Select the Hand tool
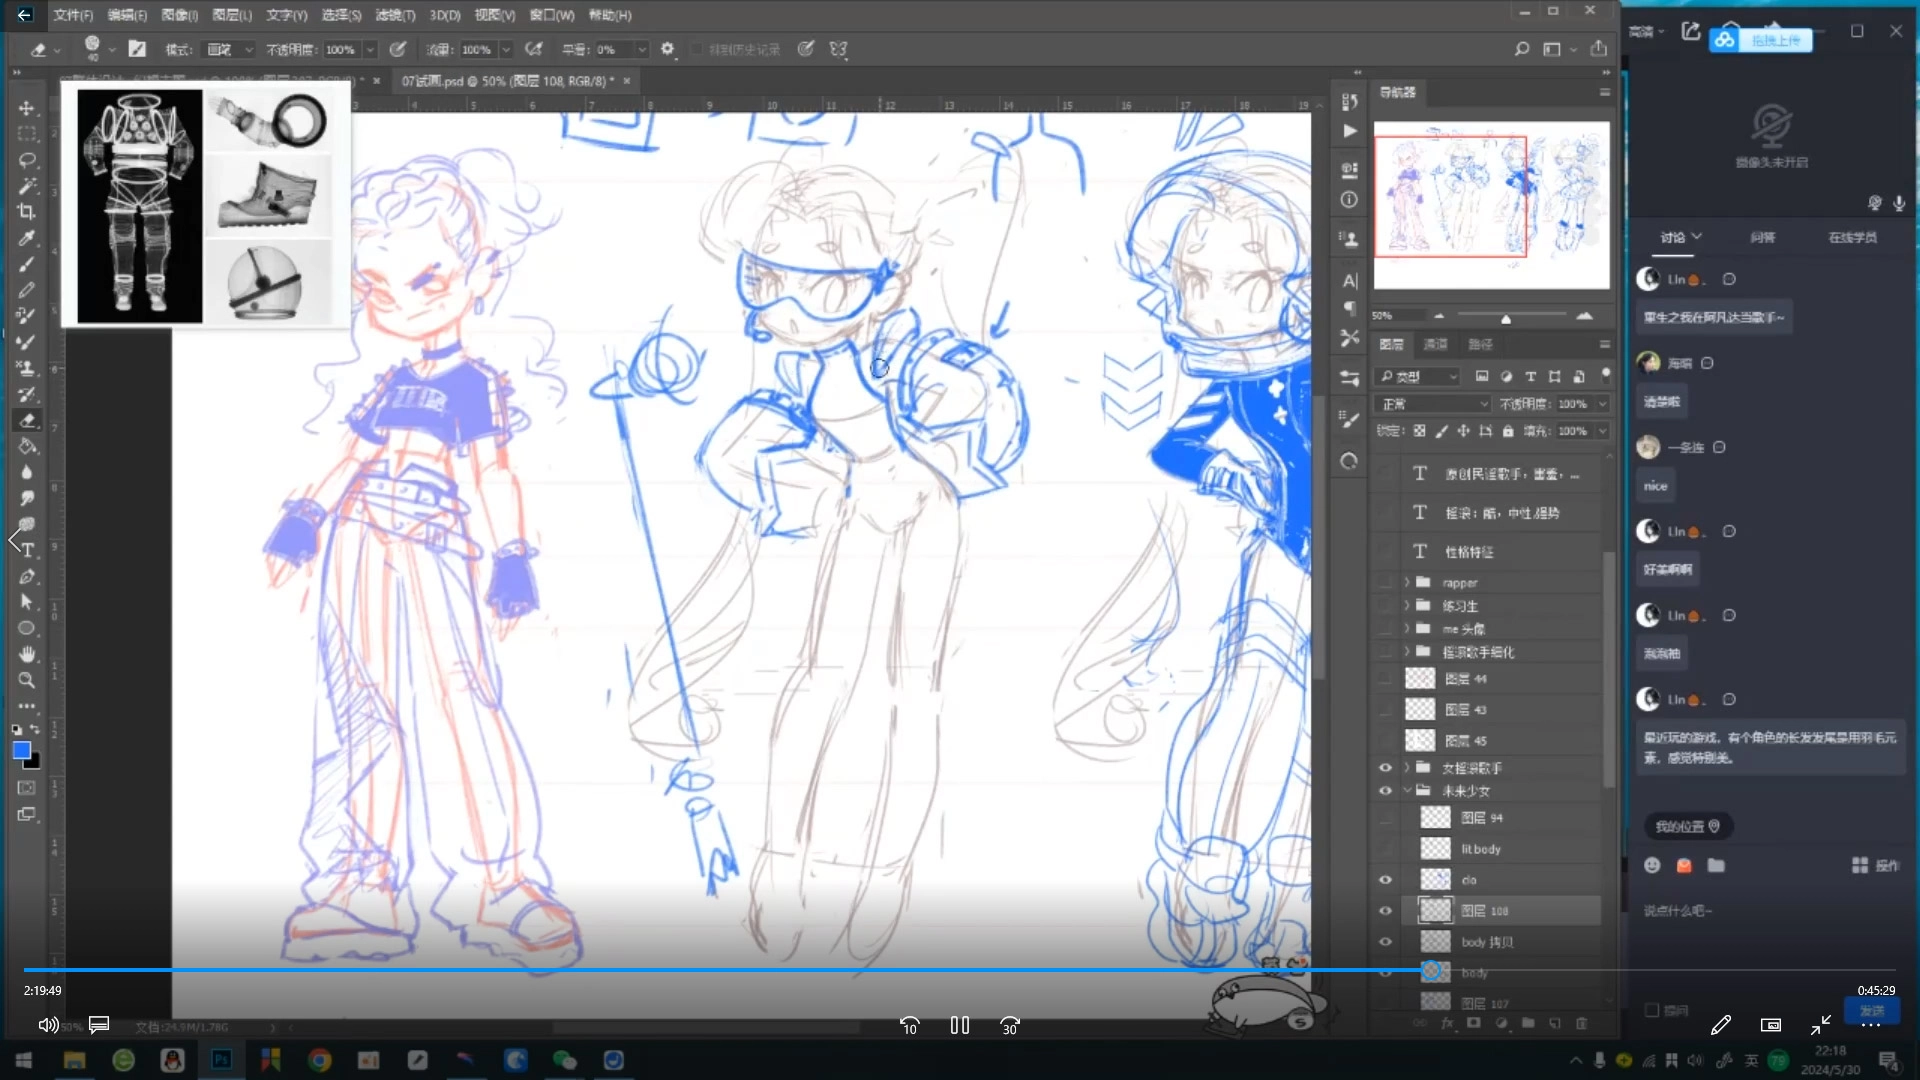This screenshot has height=1080, width=1920. (x=27, y=654)
